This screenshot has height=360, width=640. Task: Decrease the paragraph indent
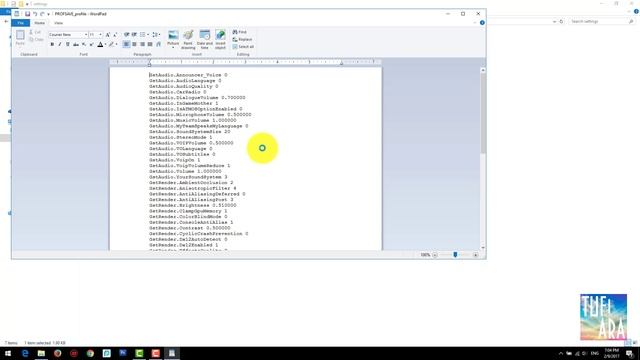pos(127,35)
